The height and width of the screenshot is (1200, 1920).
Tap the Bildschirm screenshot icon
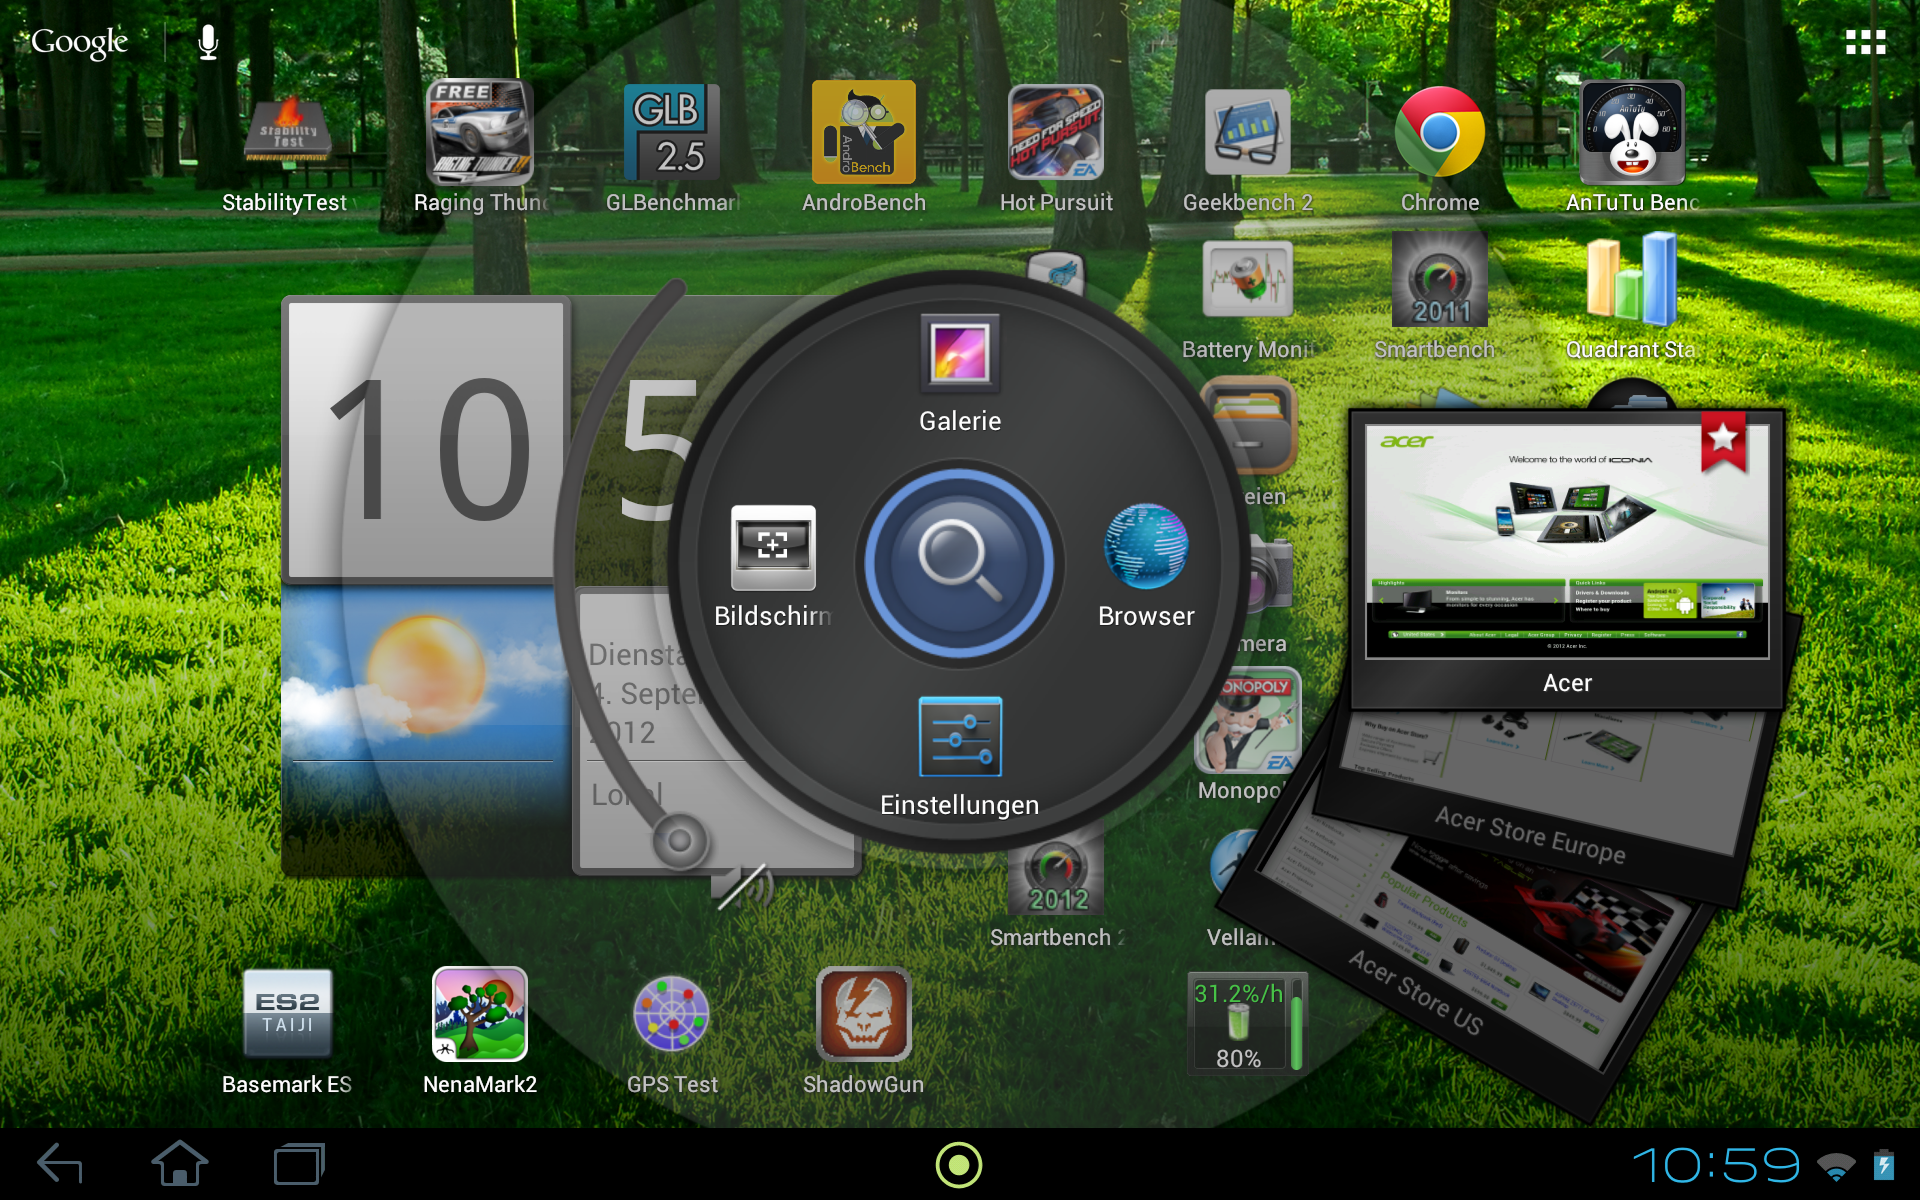(773, 548)
